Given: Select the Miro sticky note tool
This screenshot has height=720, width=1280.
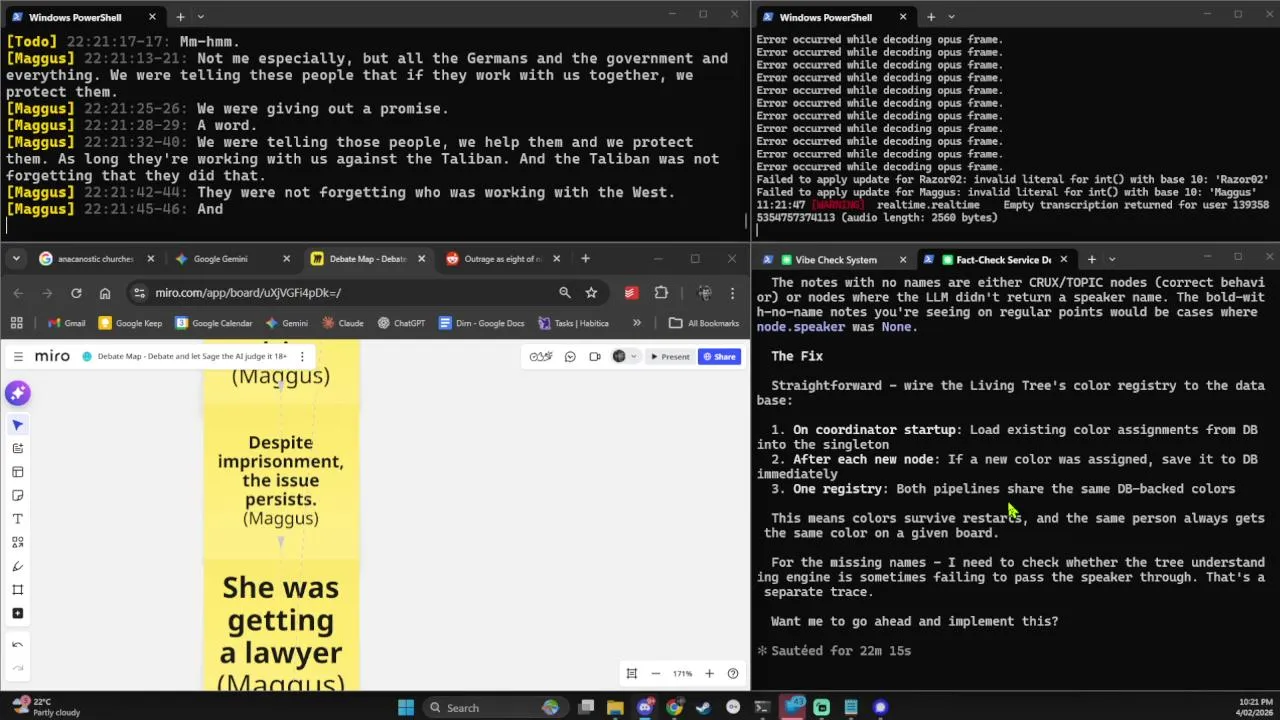Looking at the screenshot, I should tap(17, 495).
